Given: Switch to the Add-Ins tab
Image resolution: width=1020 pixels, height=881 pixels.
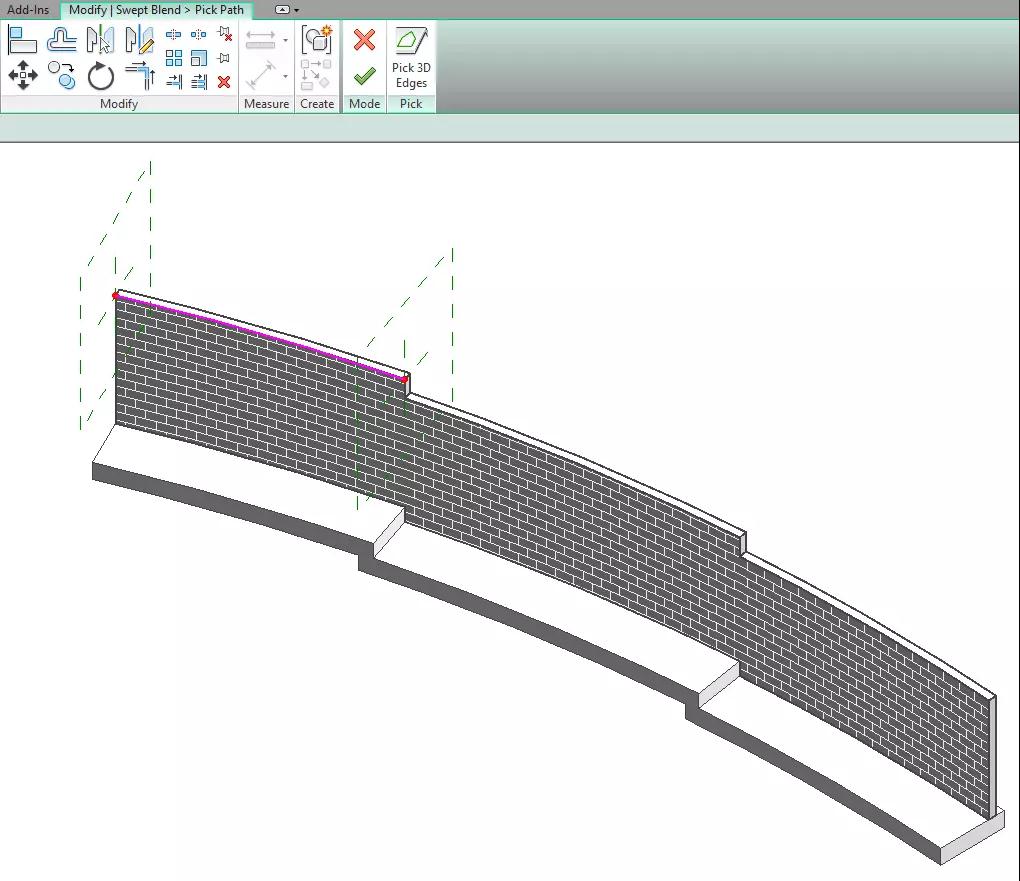Looking at the screenshot, I should click(28, 10).
